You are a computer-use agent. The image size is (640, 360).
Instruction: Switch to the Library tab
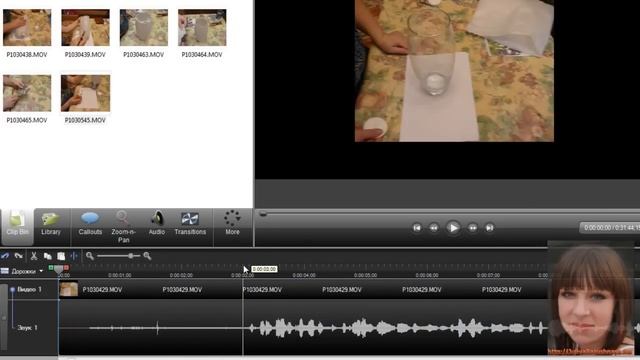point(51,224)
